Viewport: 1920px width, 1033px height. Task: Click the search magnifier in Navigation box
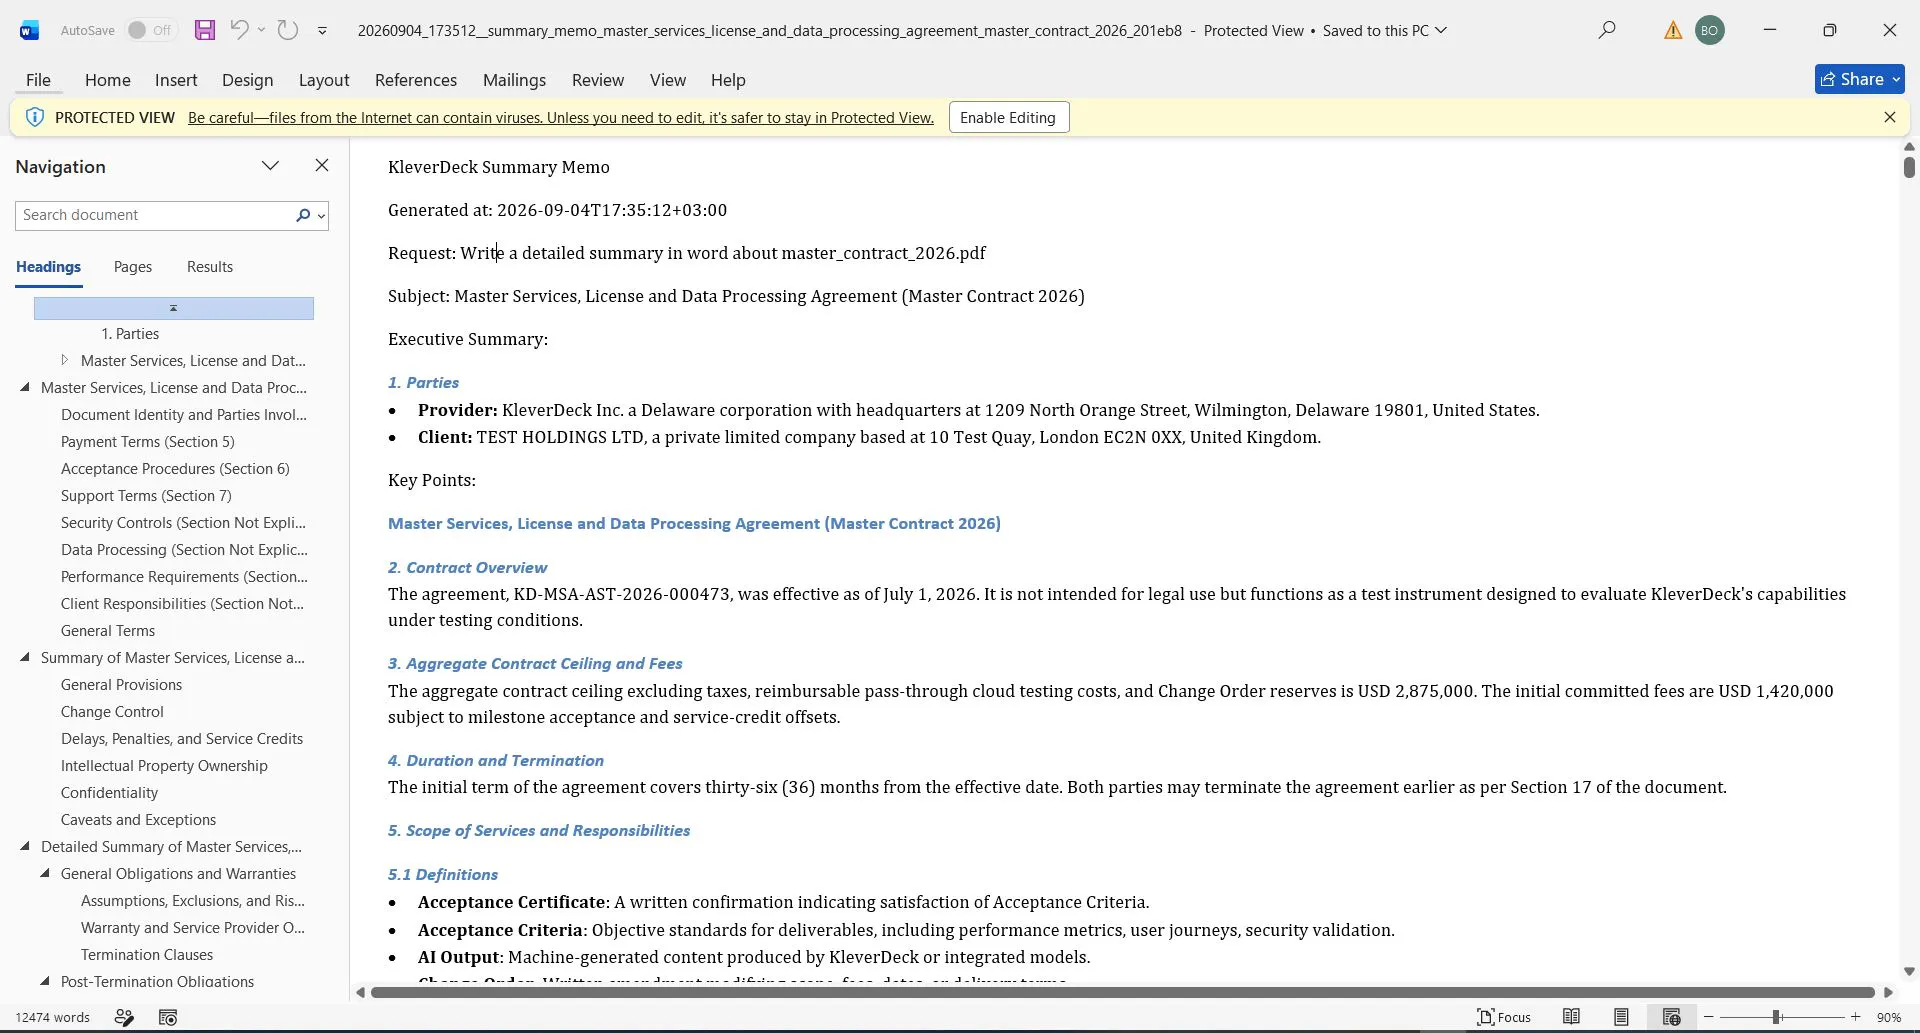pyautogui.click(x=303, y=215)
